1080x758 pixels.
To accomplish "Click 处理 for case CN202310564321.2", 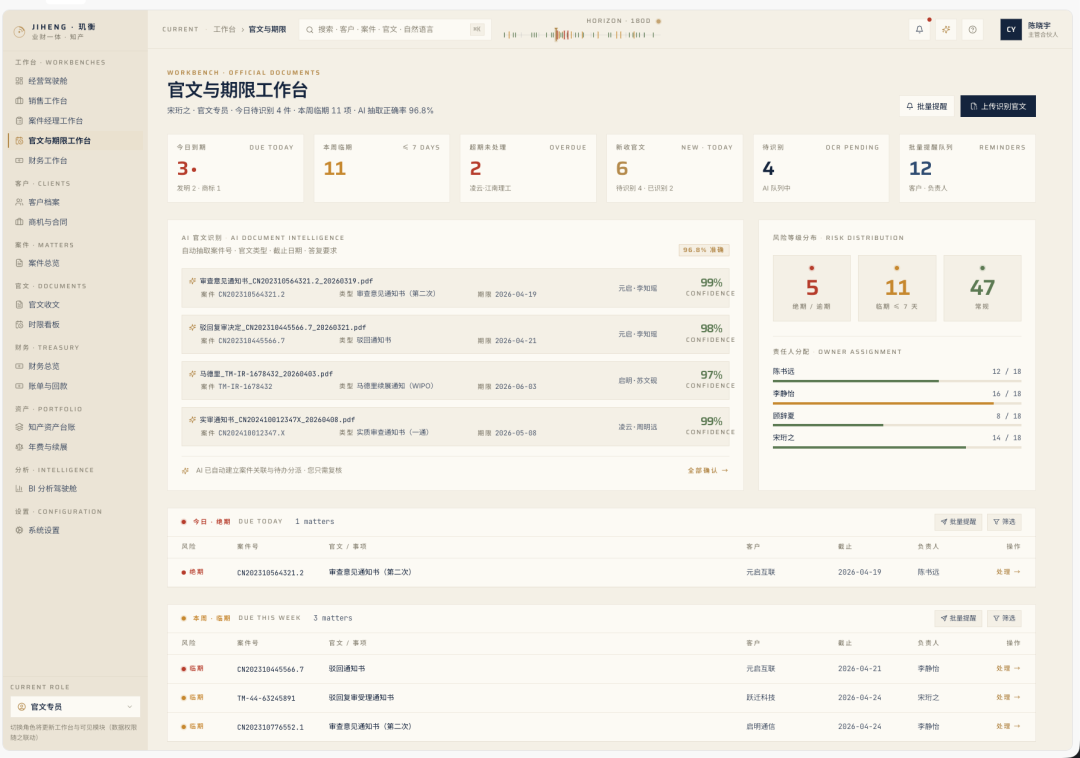I will [1008, 572].
